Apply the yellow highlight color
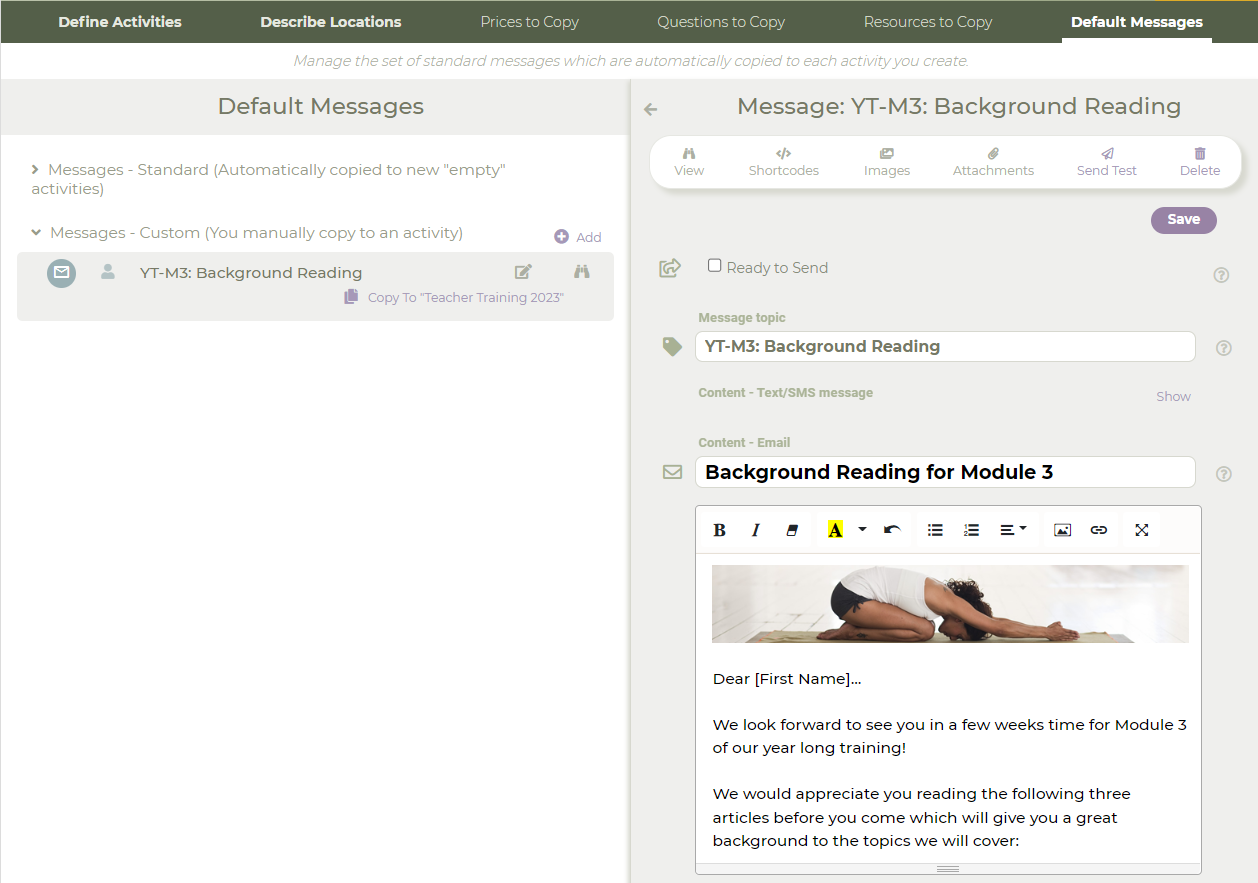This screenshot has height=883, width=1258. (x=835, y=530)
